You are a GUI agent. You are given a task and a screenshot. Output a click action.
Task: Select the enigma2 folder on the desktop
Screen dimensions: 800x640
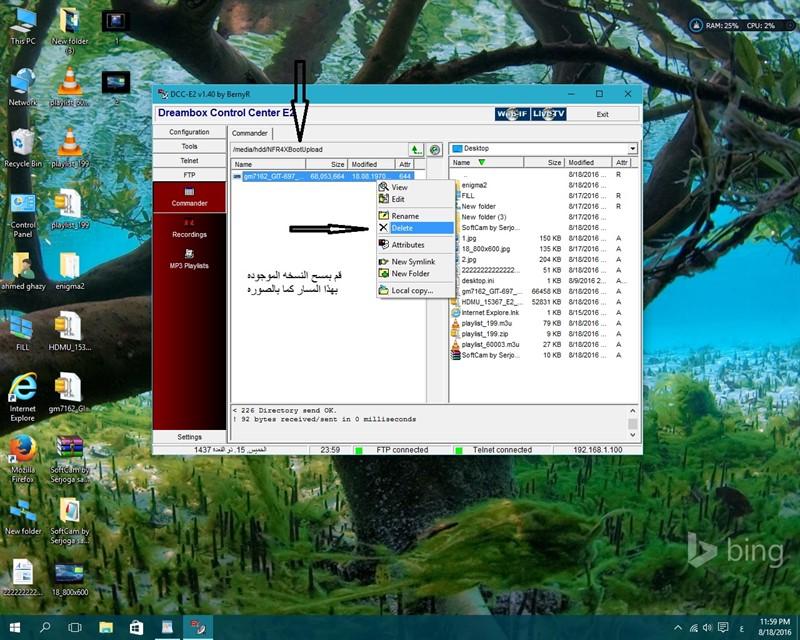click(70, 272)
